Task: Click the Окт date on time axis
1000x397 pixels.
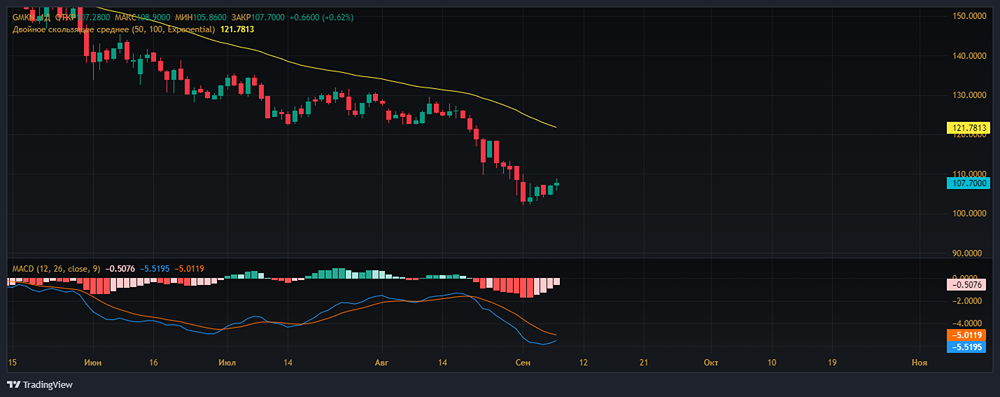Action: point(710,362)
